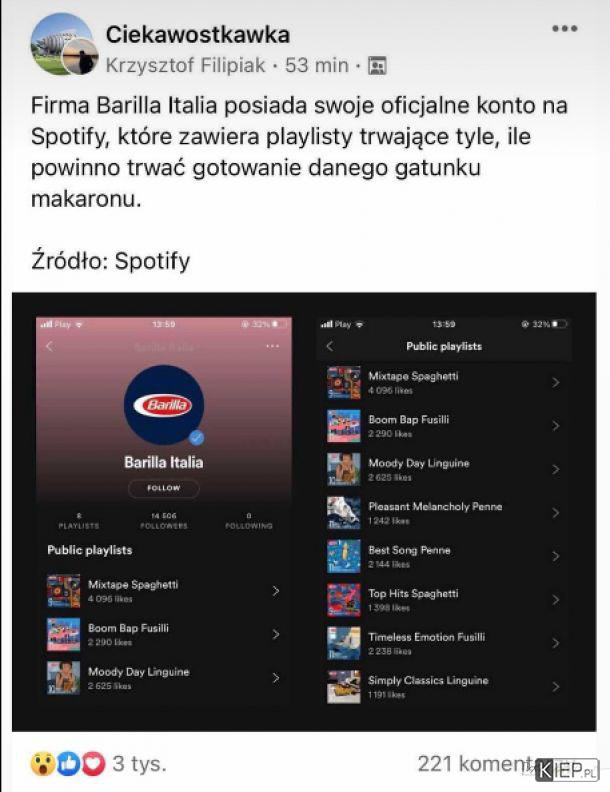Image resolution: width=610 pixels, height=792 pixels.
Task: Select the playlists count tab
Action: (x=79, y=521)
